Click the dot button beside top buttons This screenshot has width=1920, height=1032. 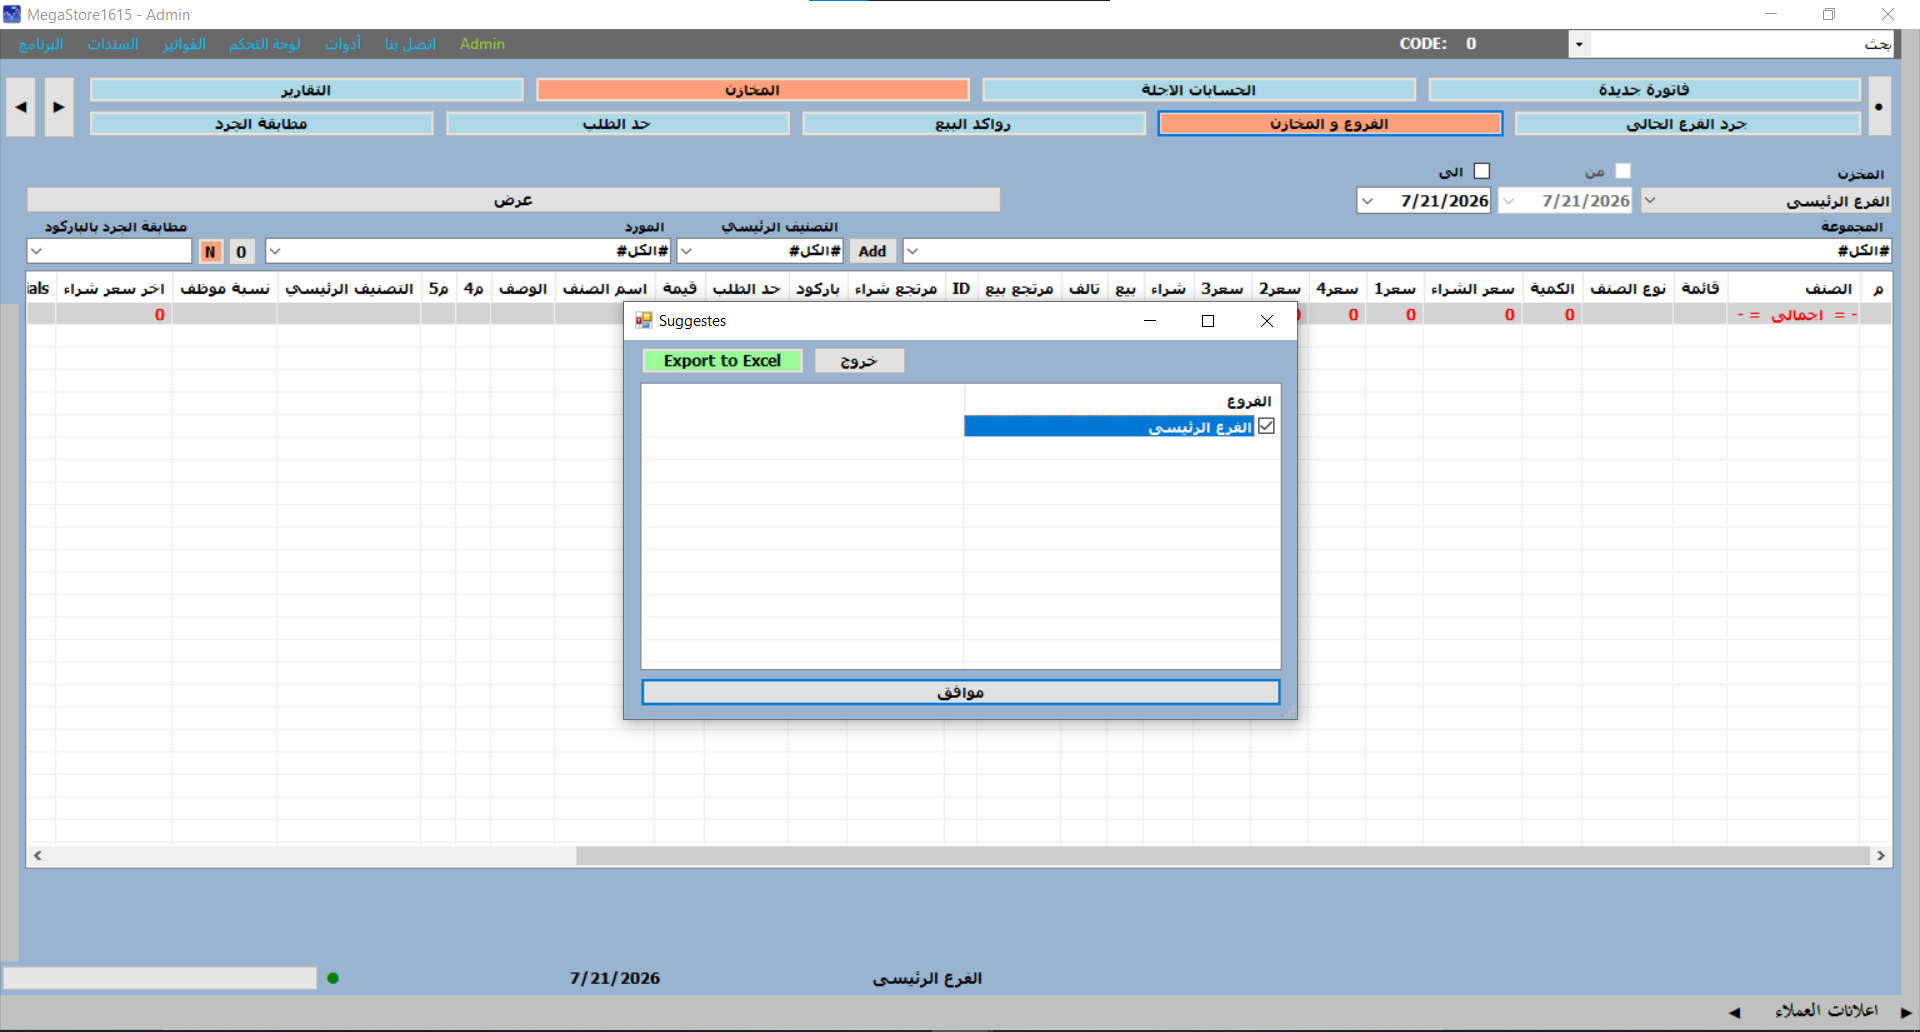click(1879, 107)
